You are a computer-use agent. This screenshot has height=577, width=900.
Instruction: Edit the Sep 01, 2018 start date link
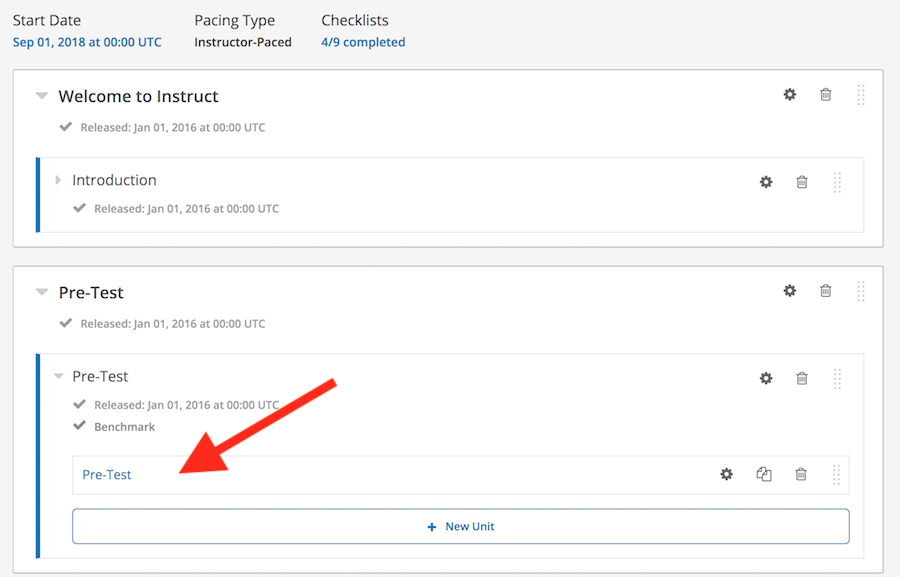coord(87,42)
